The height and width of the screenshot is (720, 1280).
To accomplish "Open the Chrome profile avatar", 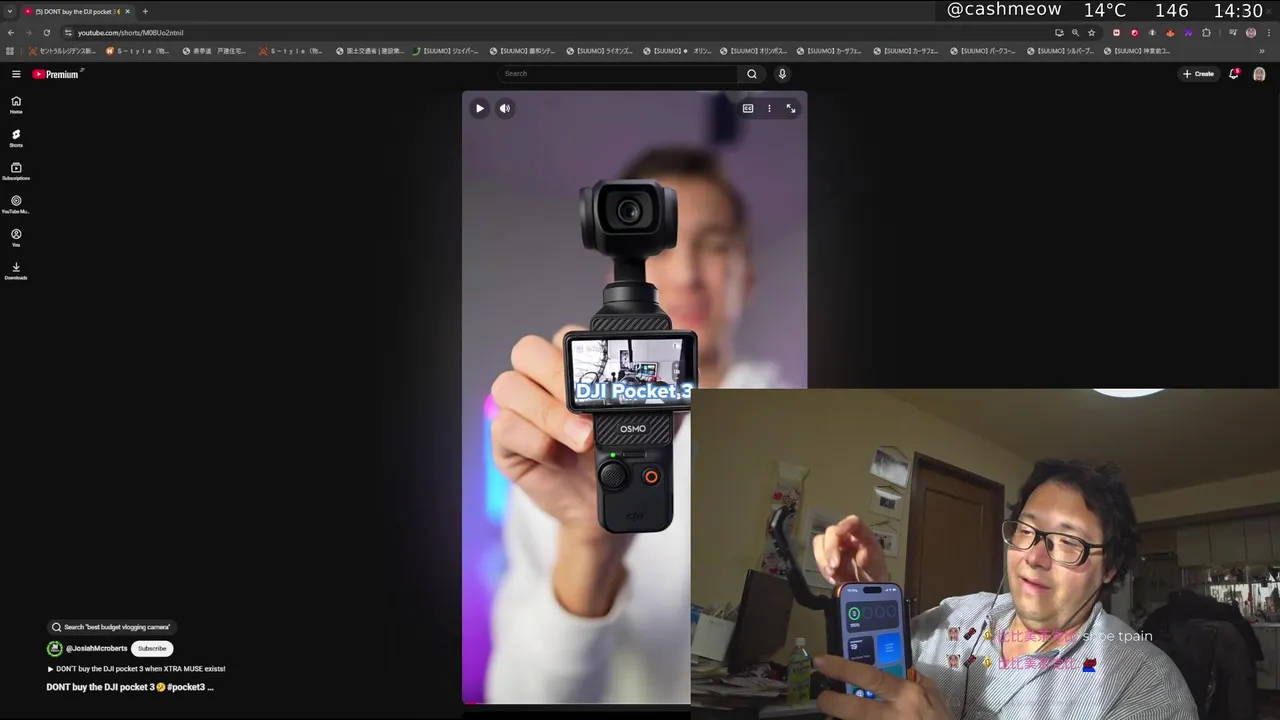I will click(x=1251, y=32).
